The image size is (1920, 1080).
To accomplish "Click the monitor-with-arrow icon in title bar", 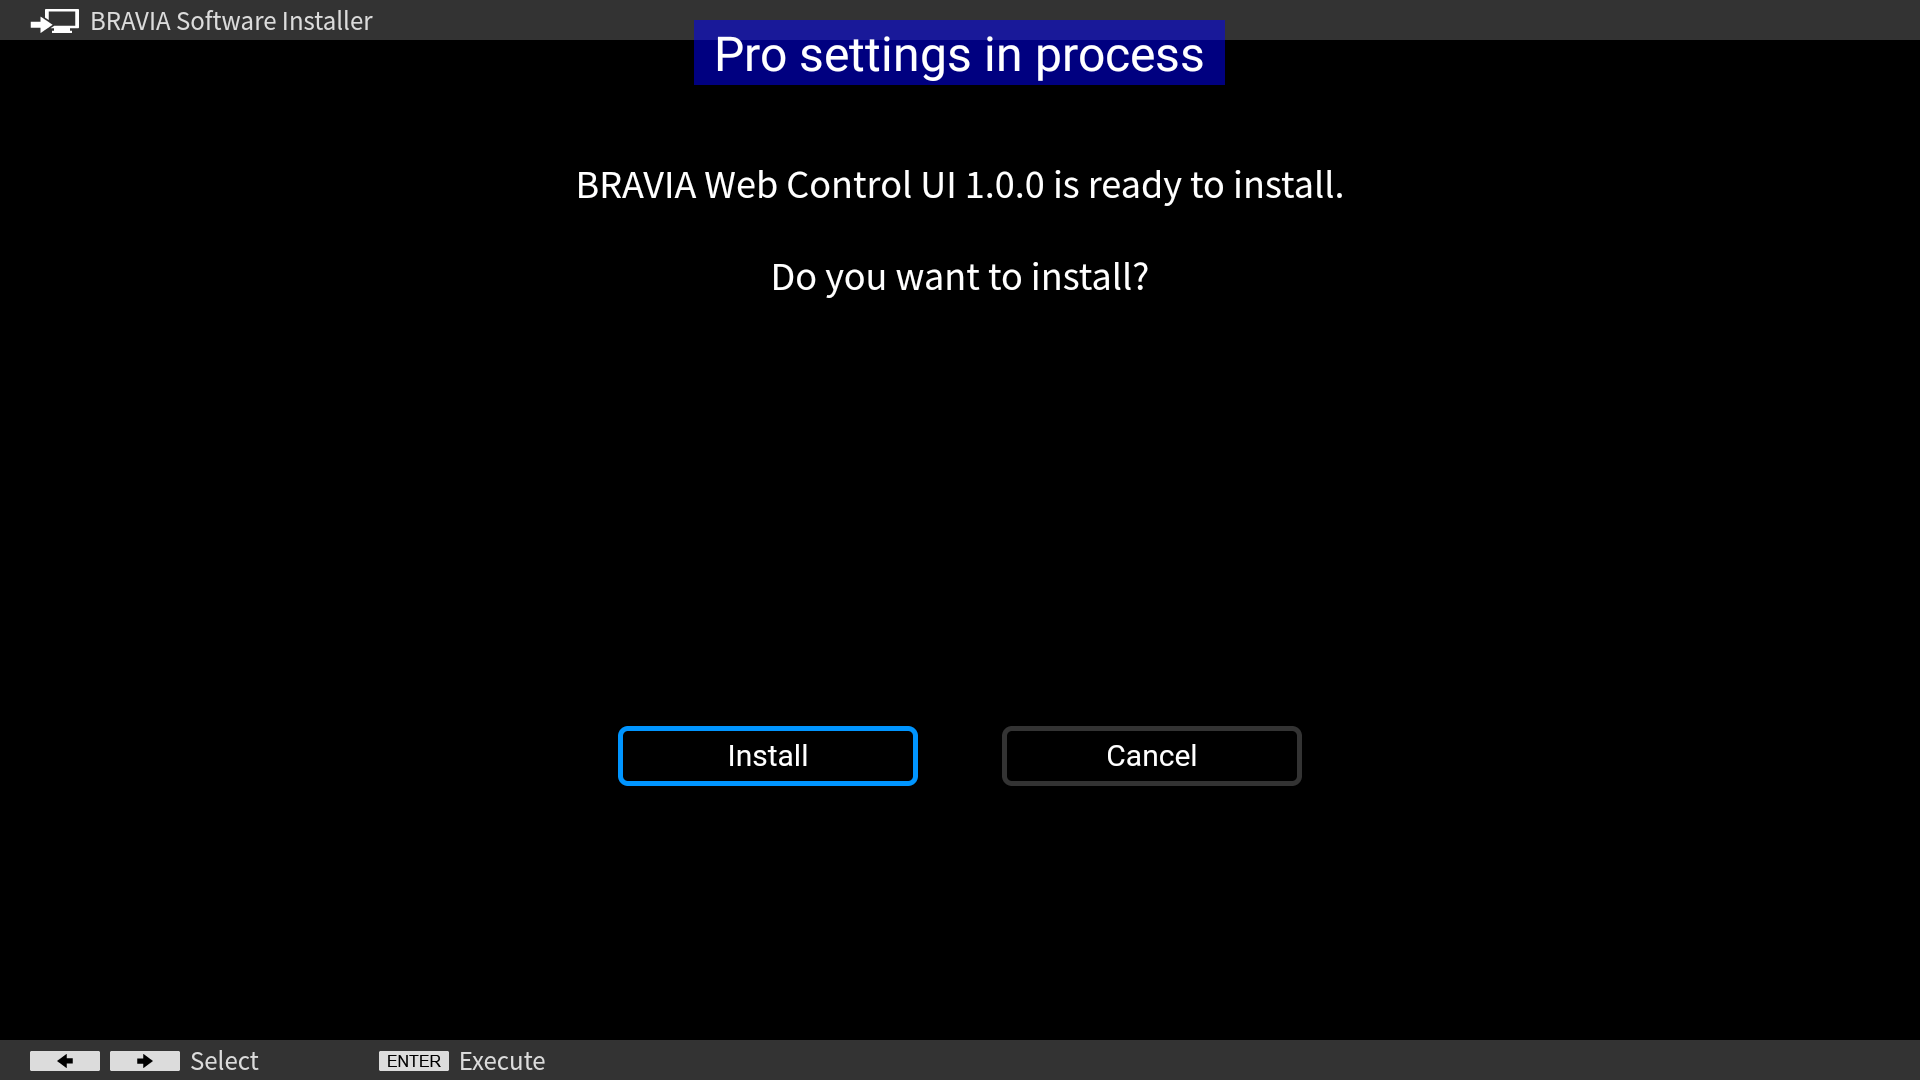I will [x=55, y=21].
